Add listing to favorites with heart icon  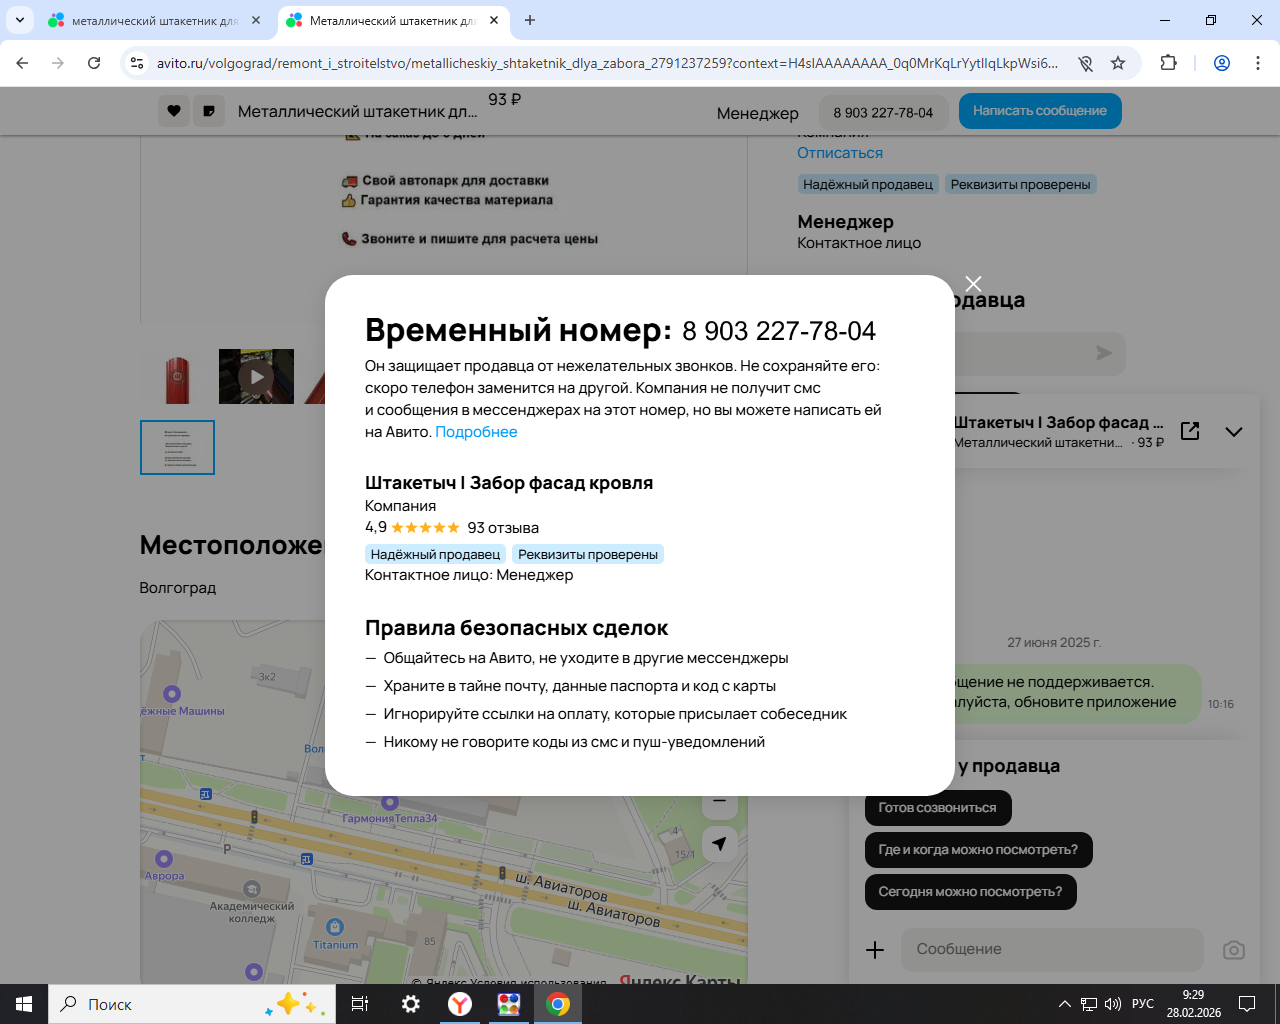point(174,111)
